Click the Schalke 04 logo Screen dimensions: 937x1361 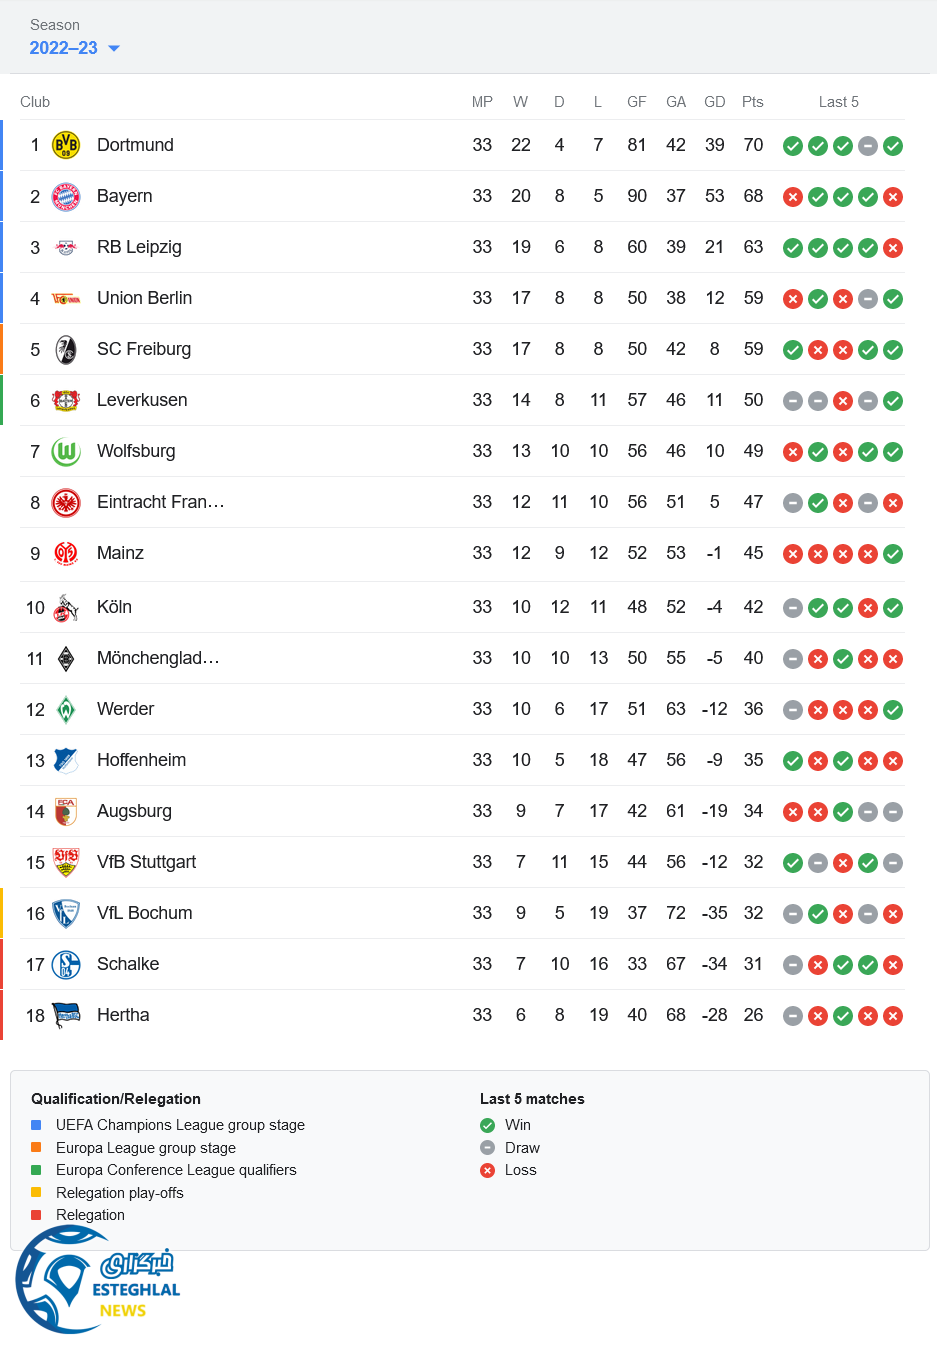click(x=66, y=965)
